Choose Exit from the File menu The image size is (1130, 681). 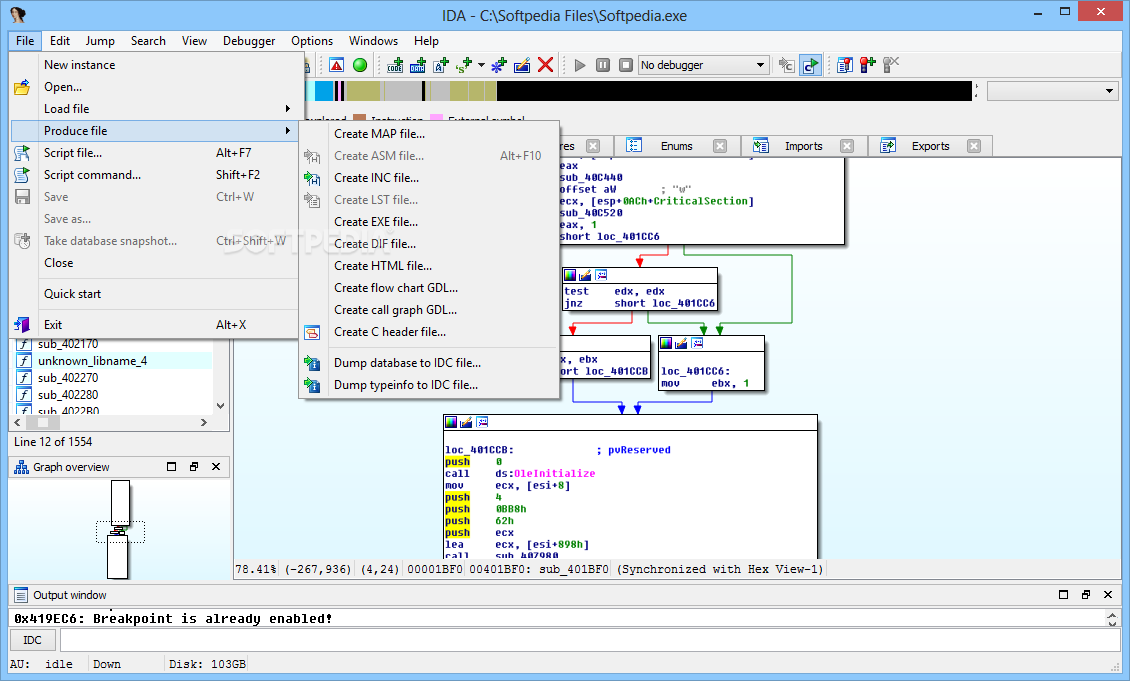tap(154, 325)
